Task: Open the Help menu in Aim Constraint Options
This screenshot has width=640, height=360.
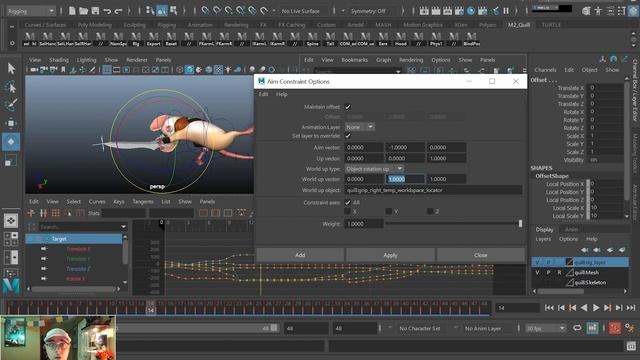Action: point(282,94)
